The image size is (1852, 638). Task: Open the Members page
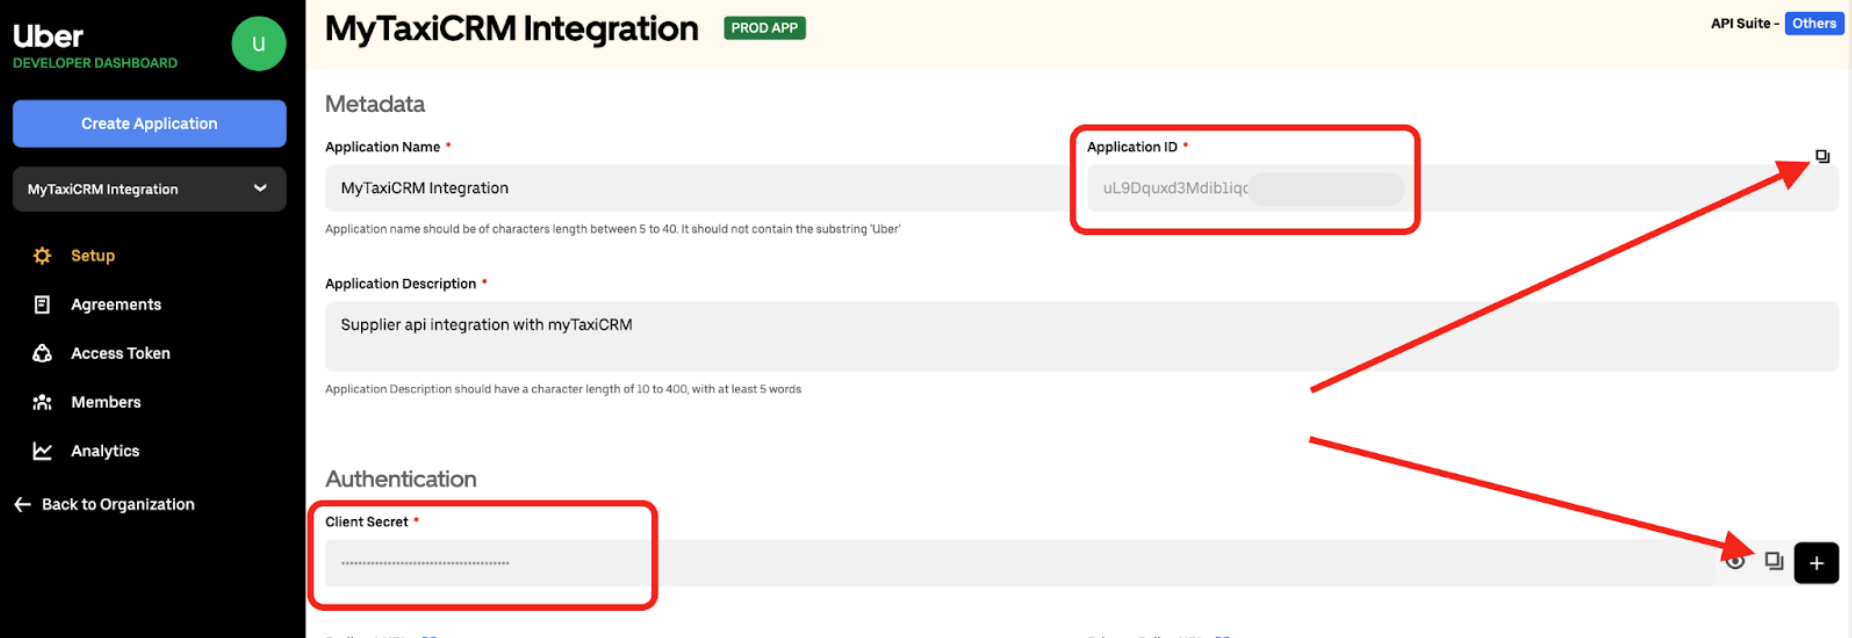106,402
